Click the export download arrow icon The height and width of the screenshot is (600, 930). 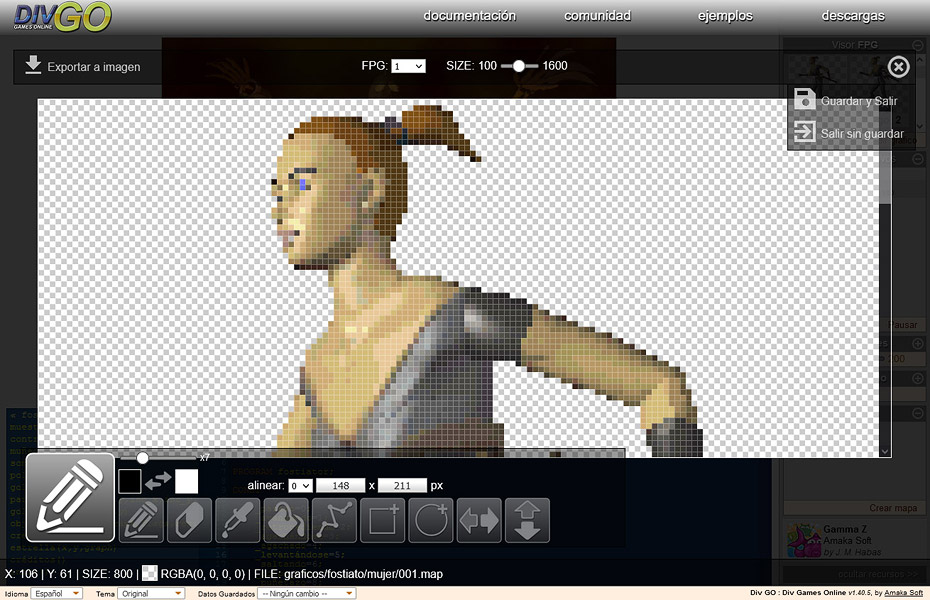(x=33, y=65)
